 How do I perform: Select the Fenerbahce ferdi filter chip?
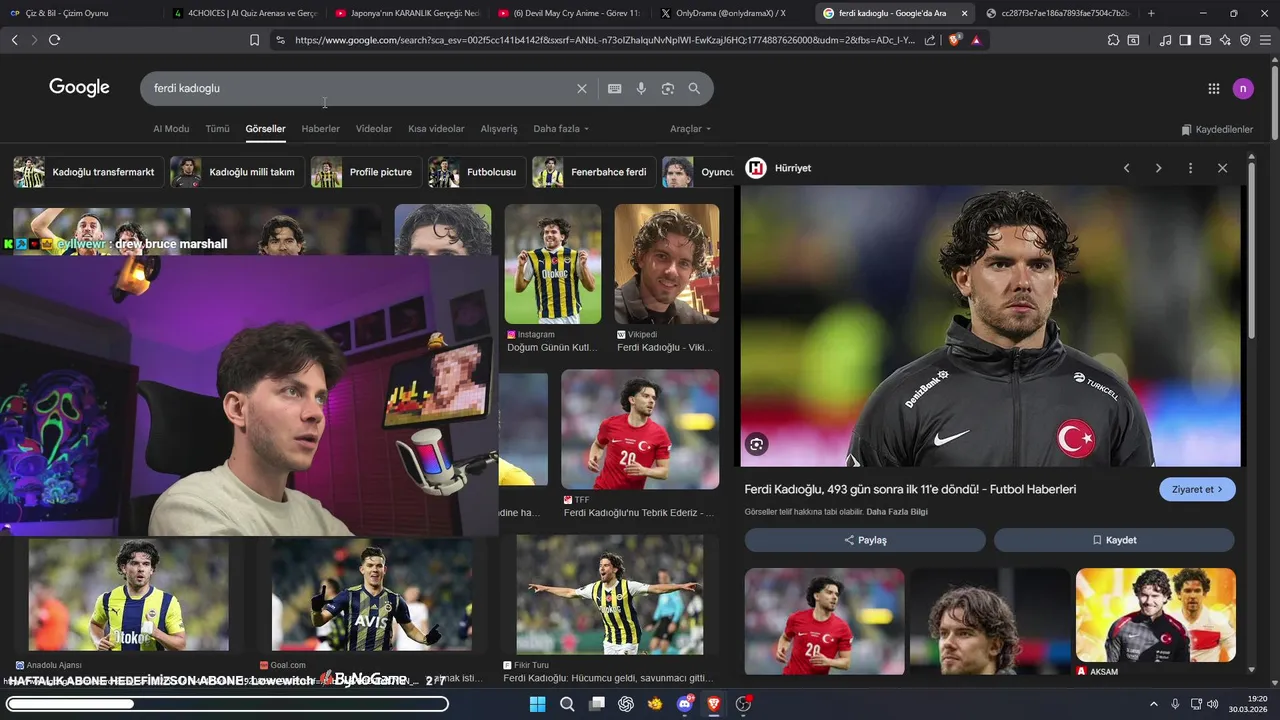(x=594, y=172)
